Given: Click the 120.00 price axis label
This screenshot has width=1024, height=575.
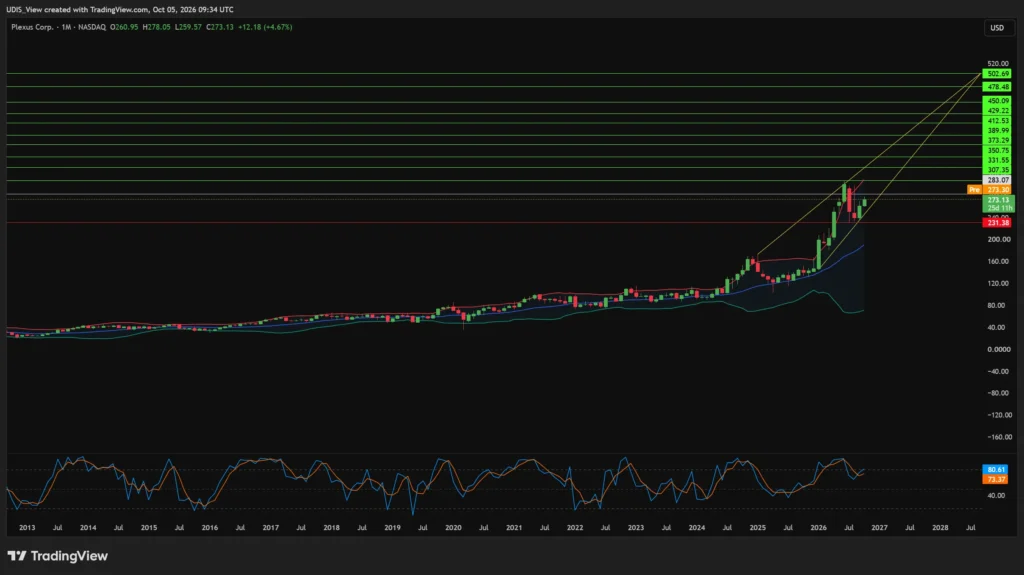Looking at the screenshot, I should tap(998, 284).
